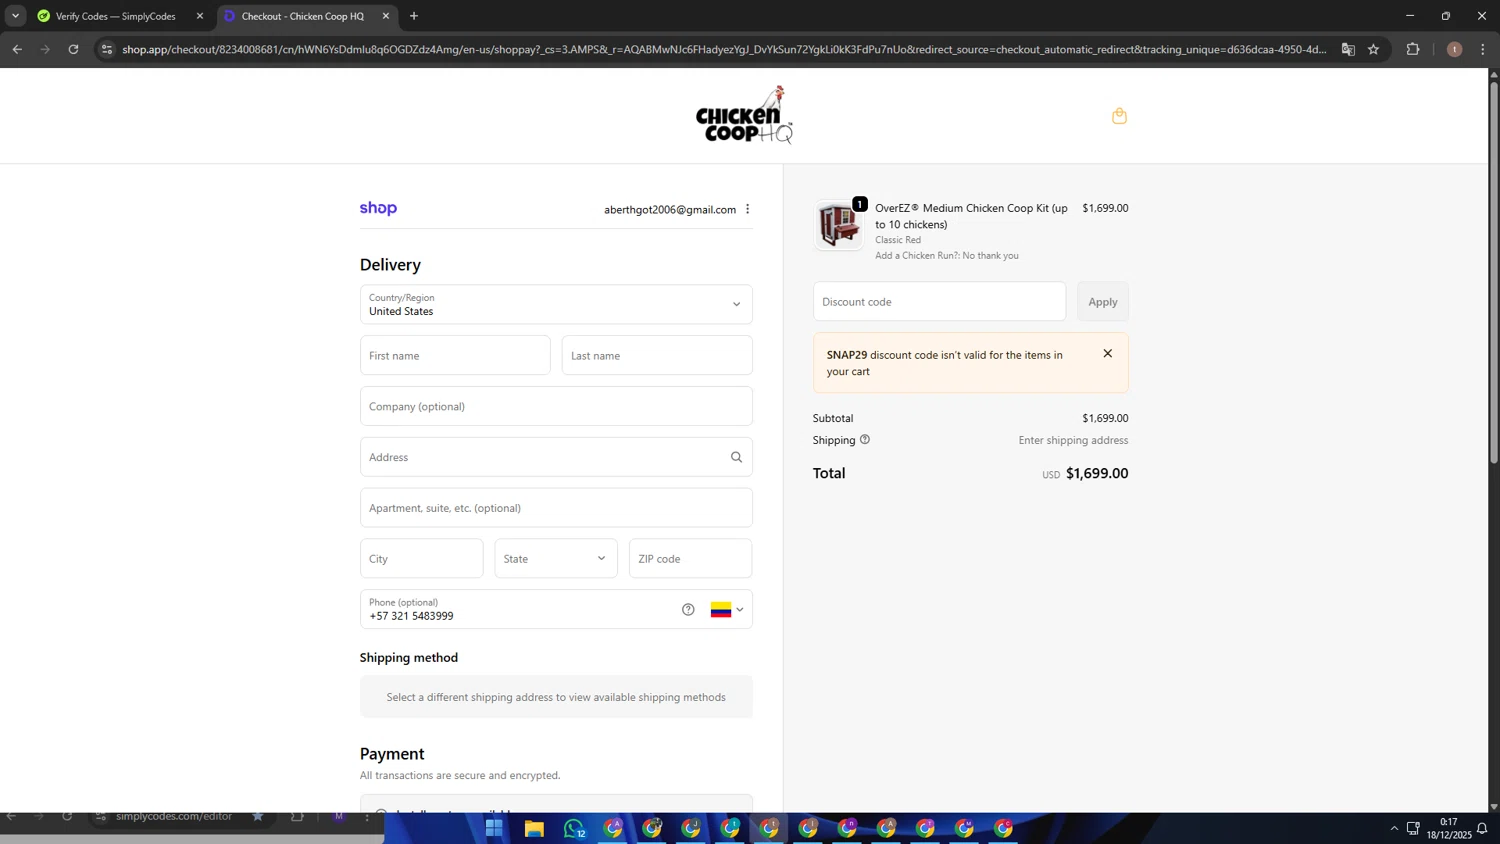The height and width of the screenshot is (844, 1500).
Task: Click the Delivery section heading
Action: 390,264
